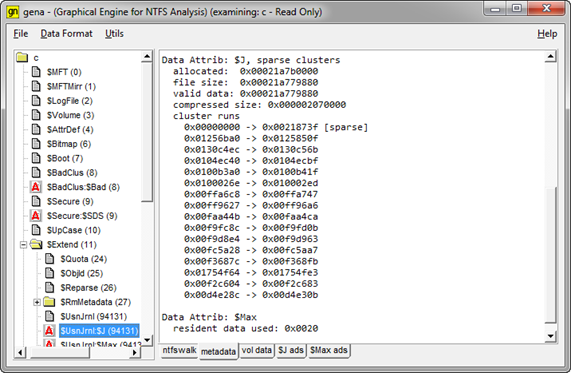Click tree panel scroll right arrow
The height and width of the screenshot is (373, 571).
click(135, 352)
